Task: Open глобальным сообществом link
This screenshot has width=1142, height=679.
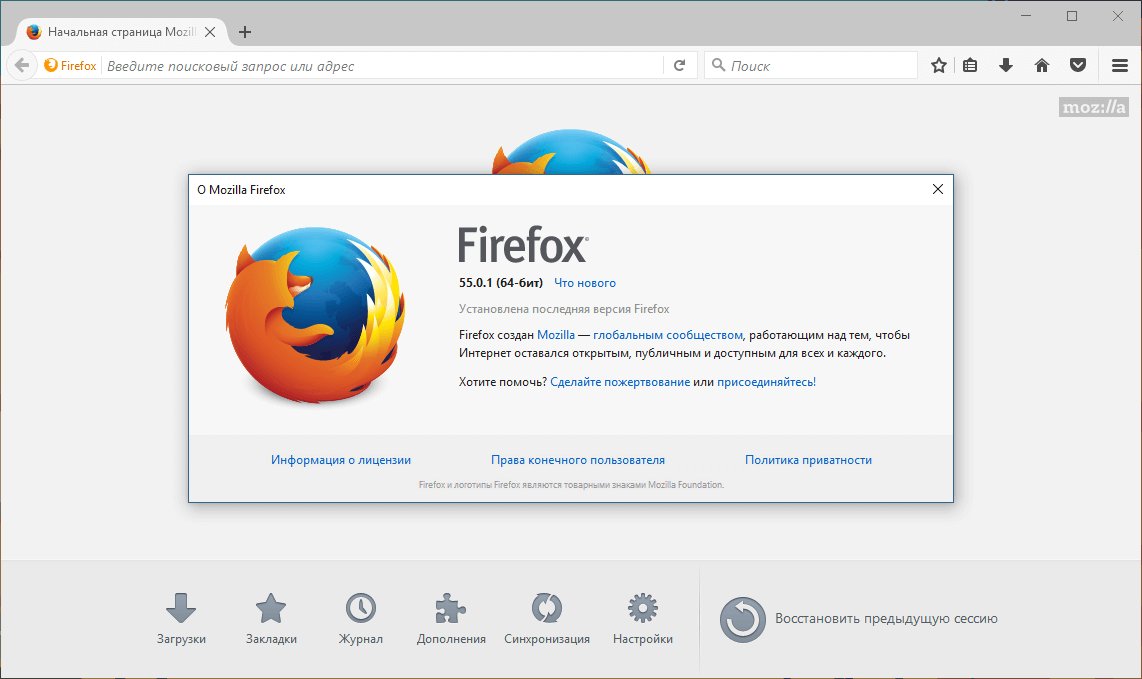Action: tap(668, 335)
